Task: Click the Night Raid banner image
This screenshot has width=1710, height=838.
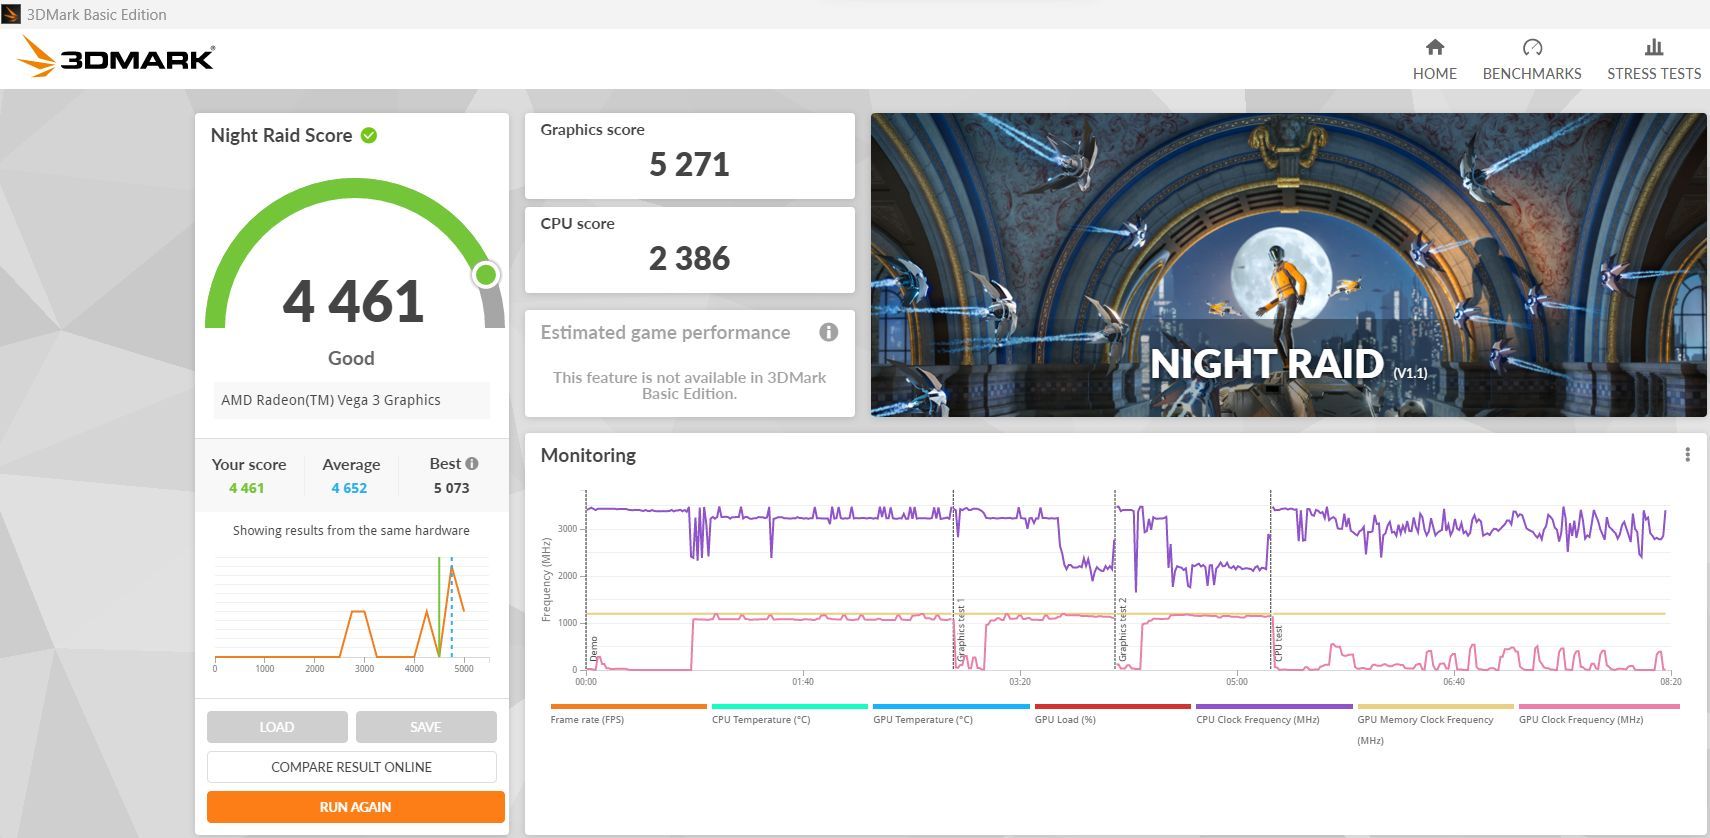Action: 1288,265
